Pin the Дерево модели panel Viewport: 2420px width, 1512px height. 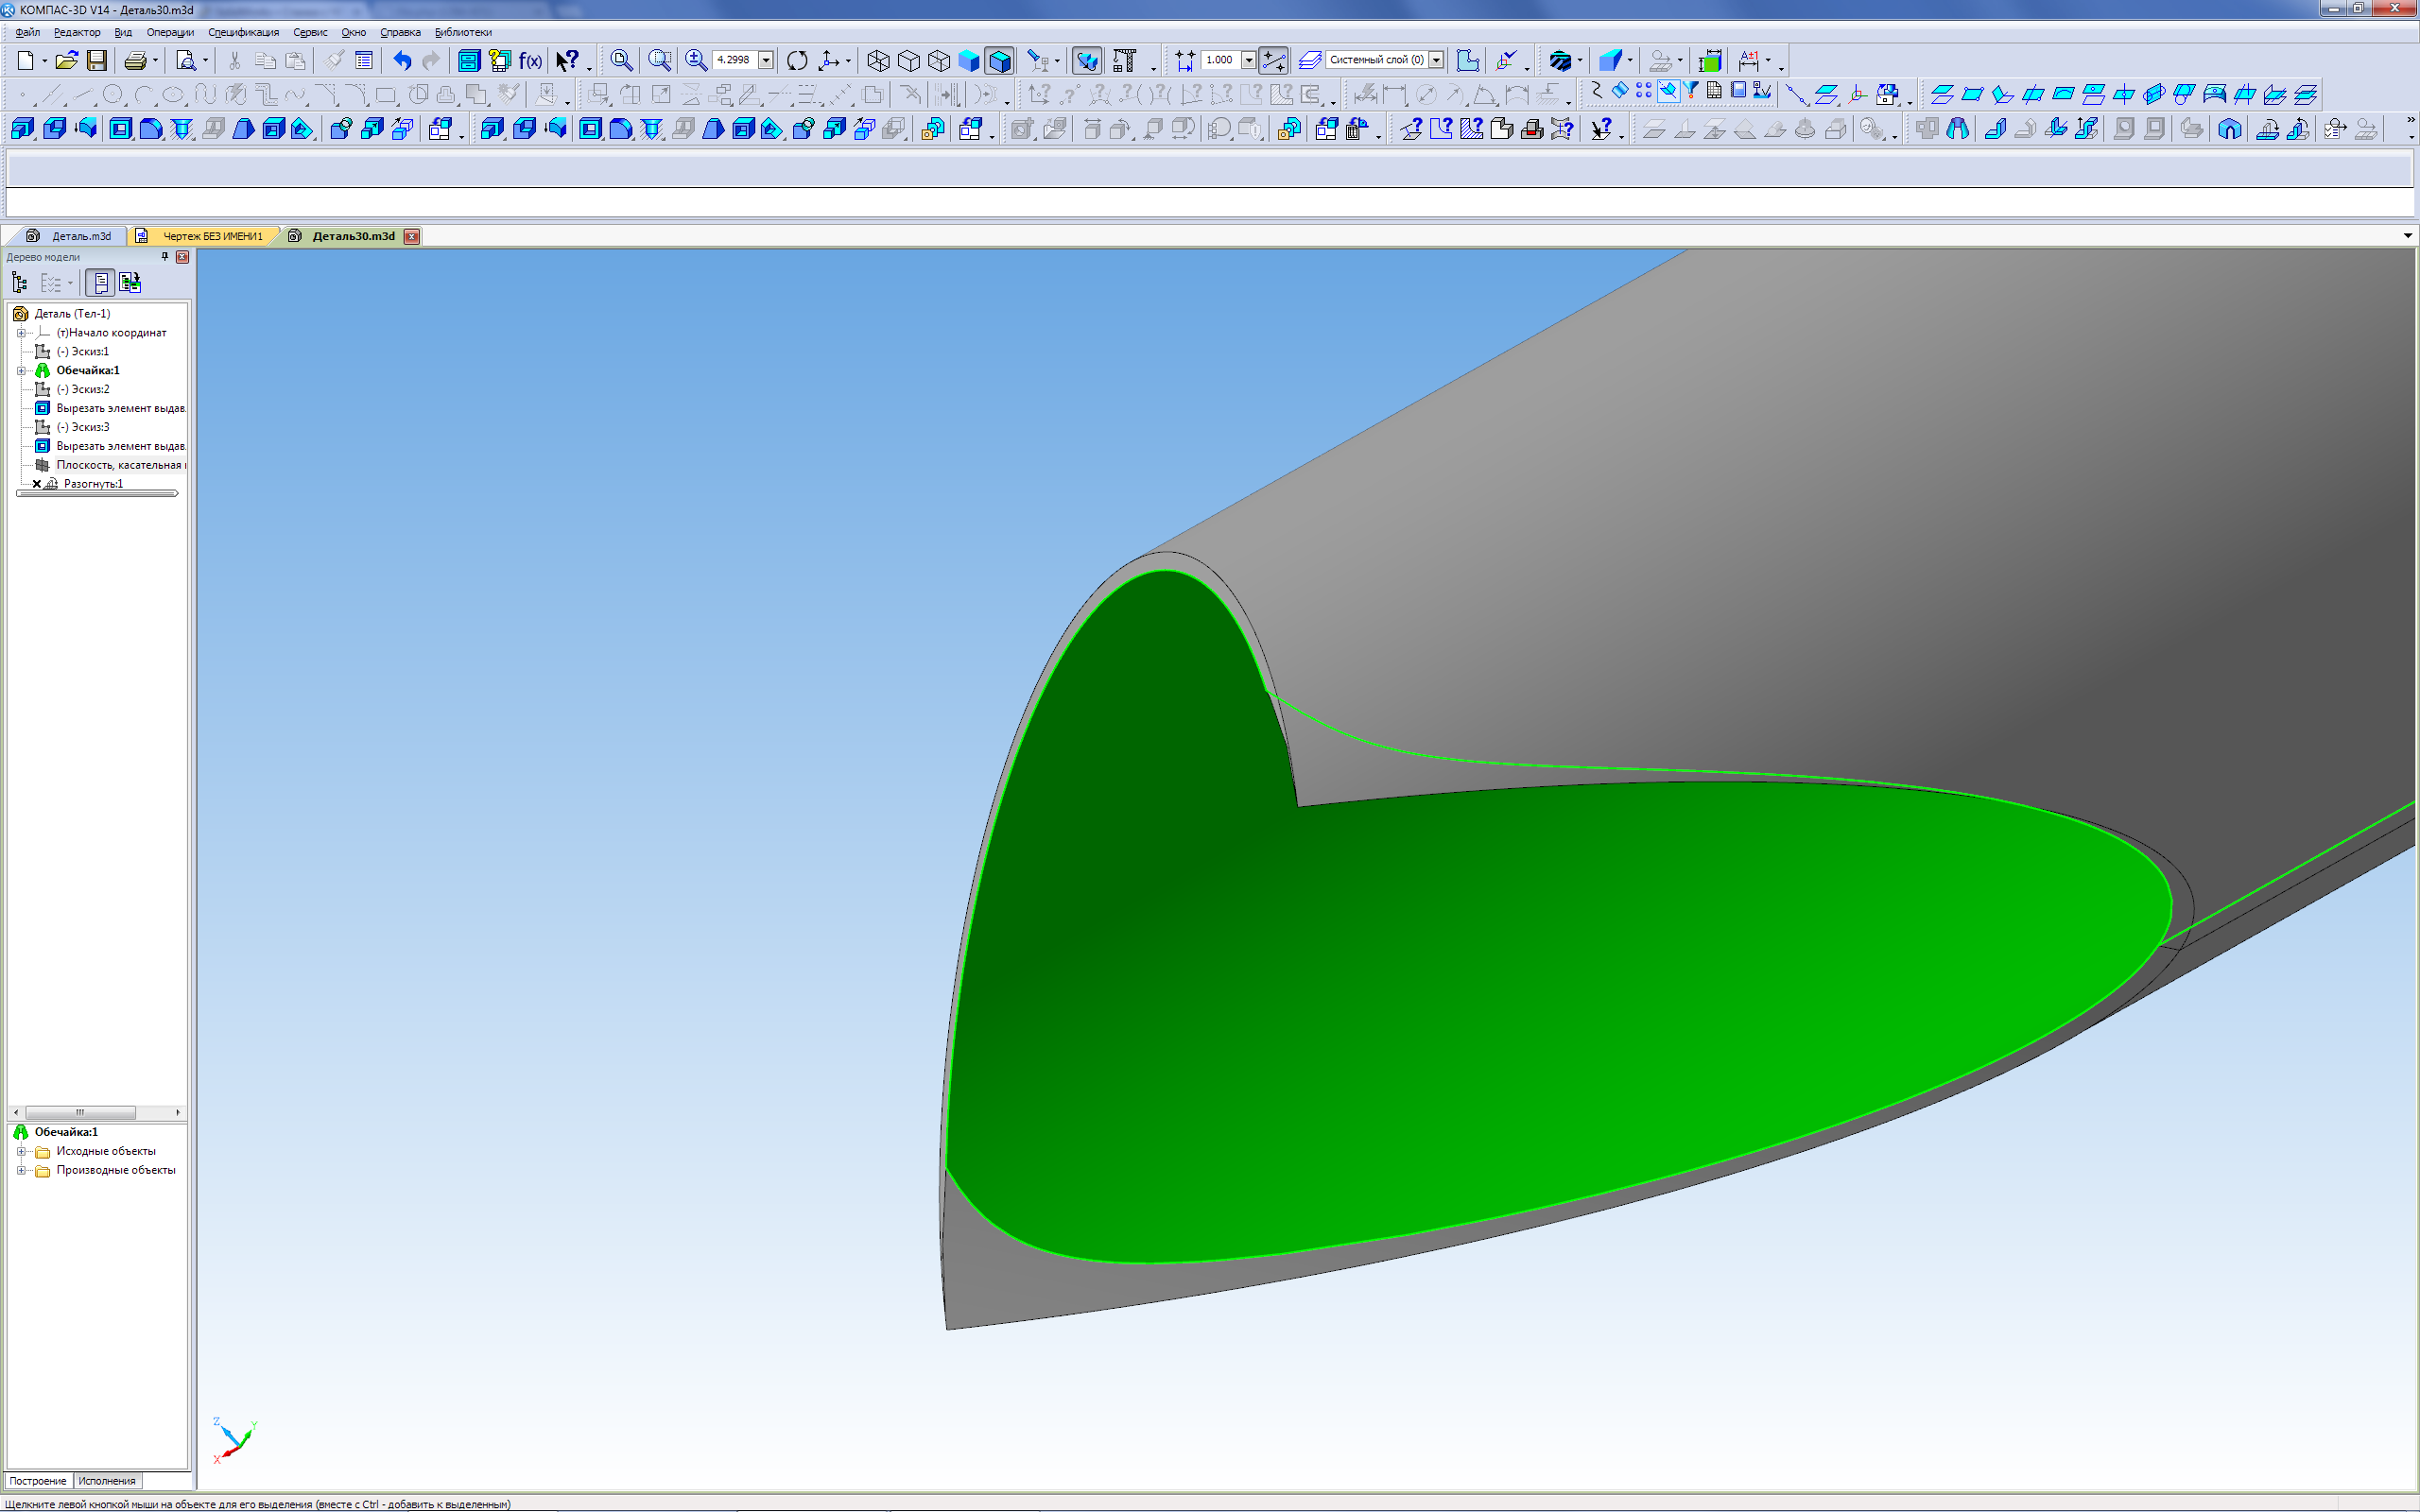point(165,257)
